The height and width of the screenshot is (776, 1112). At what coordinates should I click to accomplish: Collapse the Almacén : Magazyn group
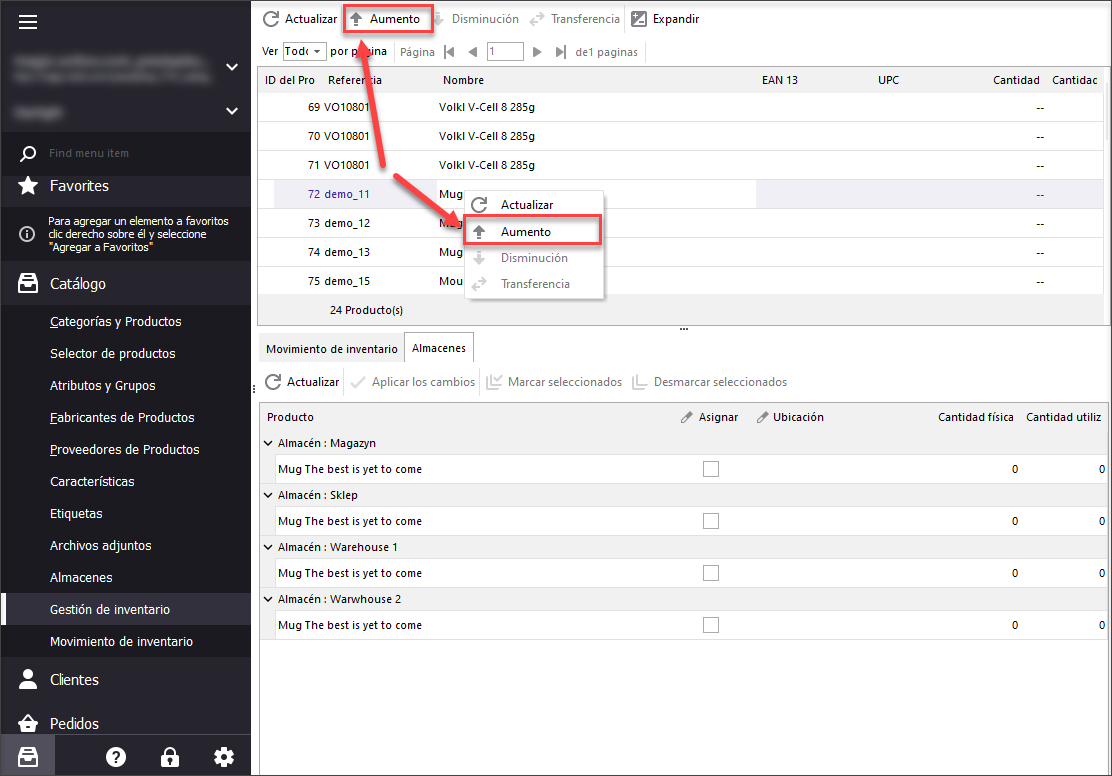(x=268, y=443)
